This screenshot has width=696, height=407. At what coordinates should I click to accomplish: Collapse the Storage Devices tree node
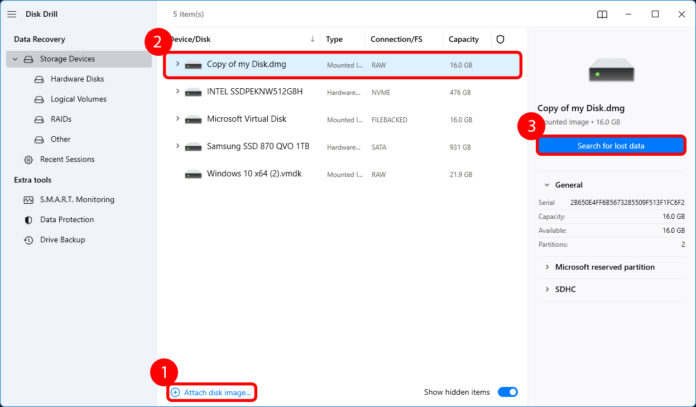pos(15,59)
